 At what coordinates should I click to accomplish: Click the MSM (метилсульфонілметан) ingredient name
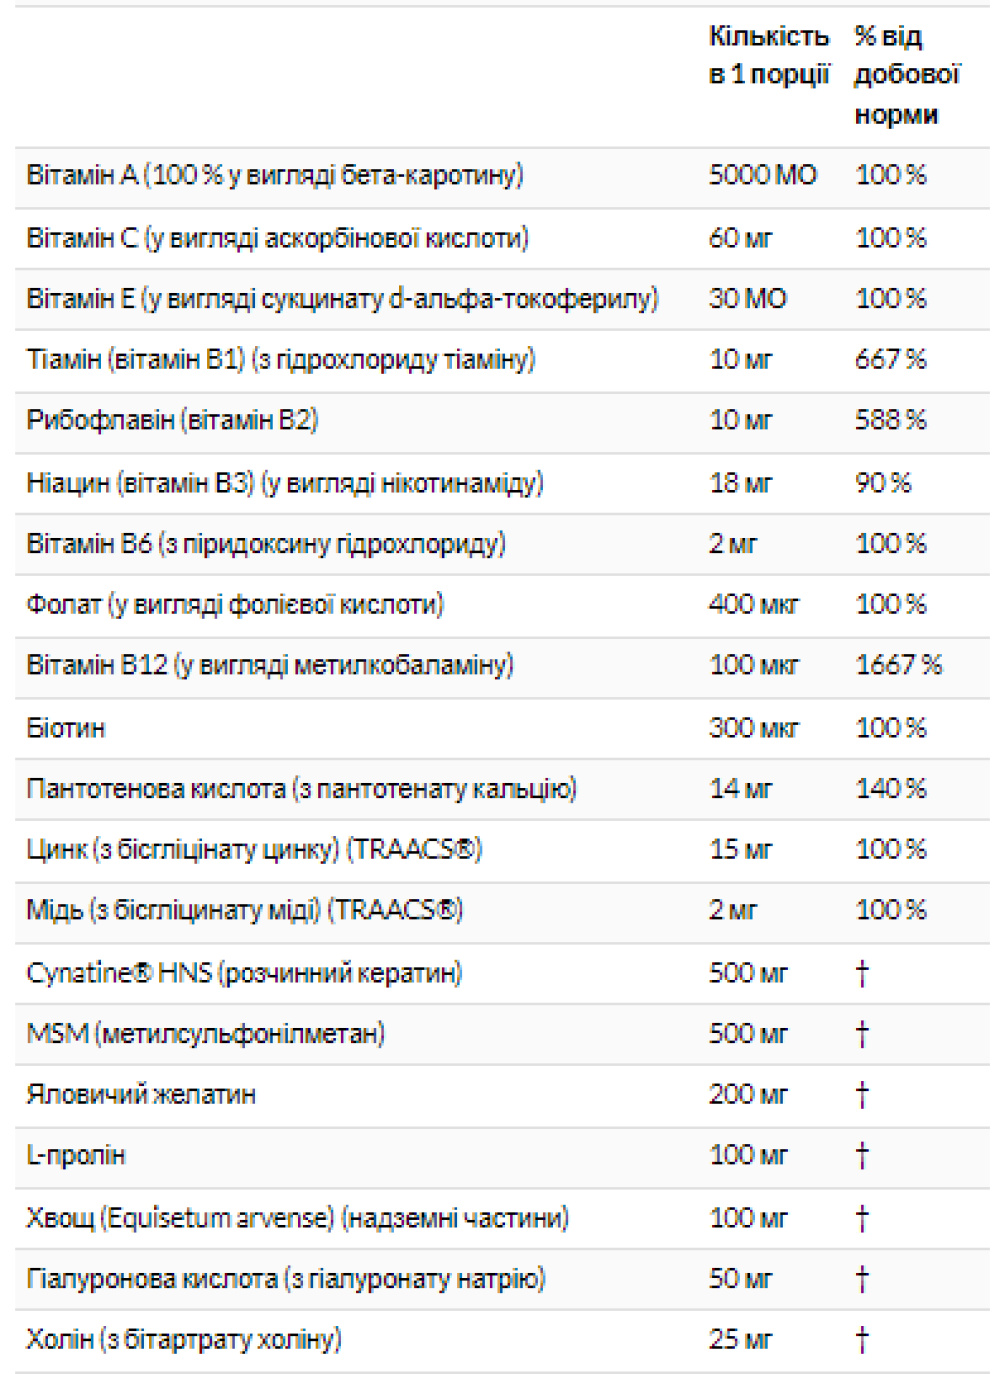205,1033
